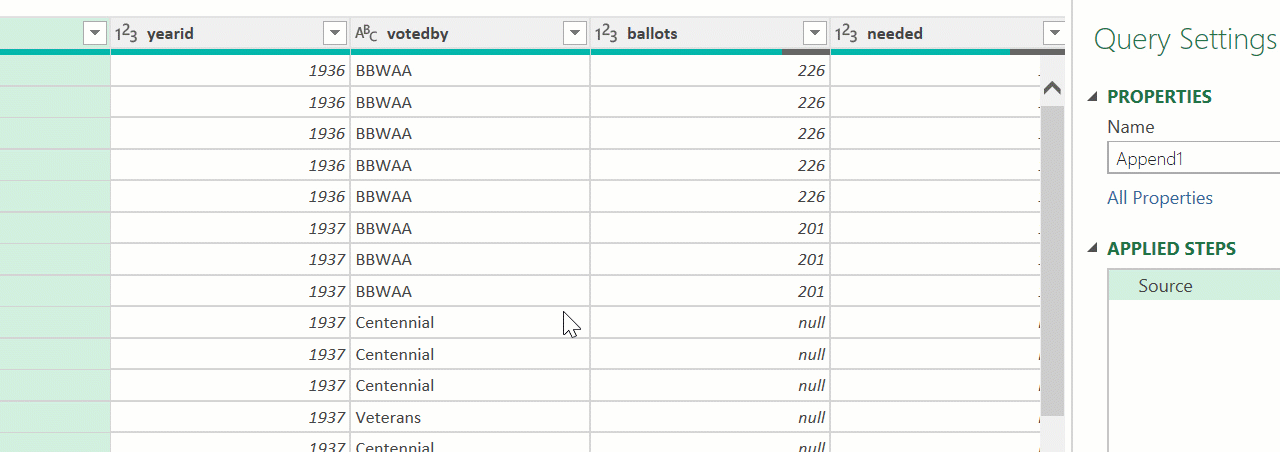Open filter dropdown of the leftmost column

(95, 34)
